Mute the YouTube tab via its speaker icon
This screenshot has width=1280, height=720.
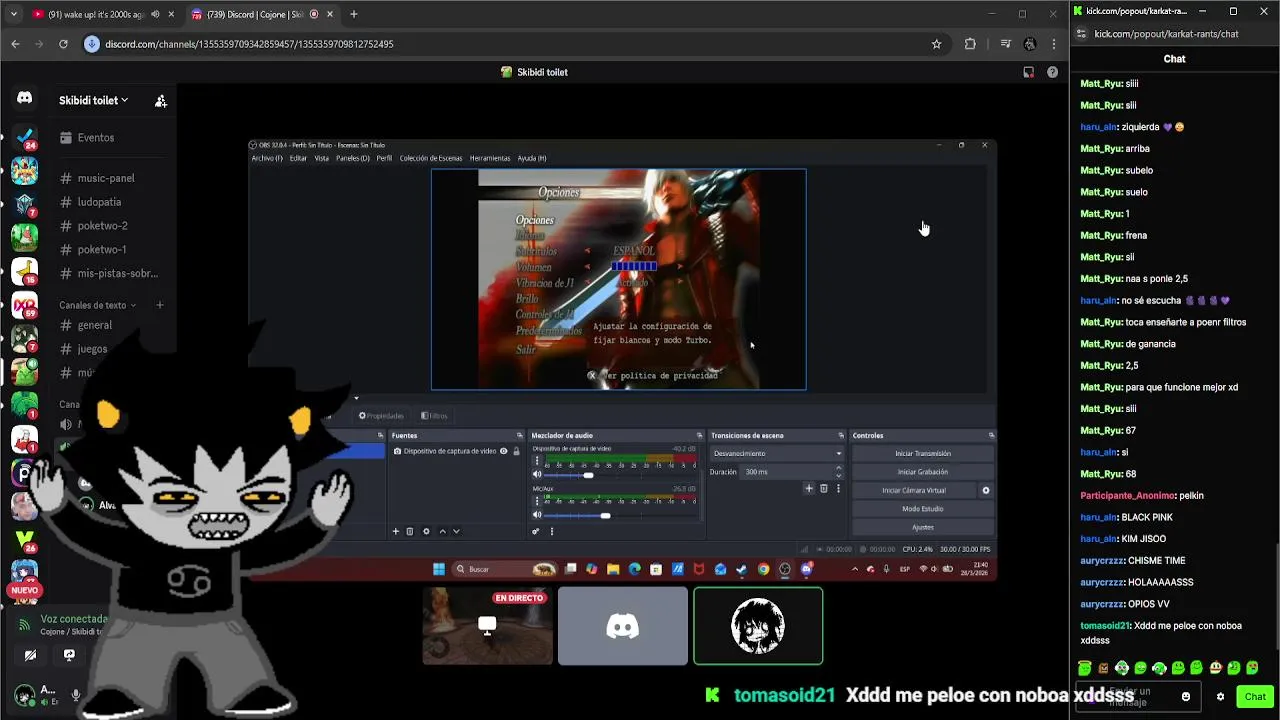[154, 14]
